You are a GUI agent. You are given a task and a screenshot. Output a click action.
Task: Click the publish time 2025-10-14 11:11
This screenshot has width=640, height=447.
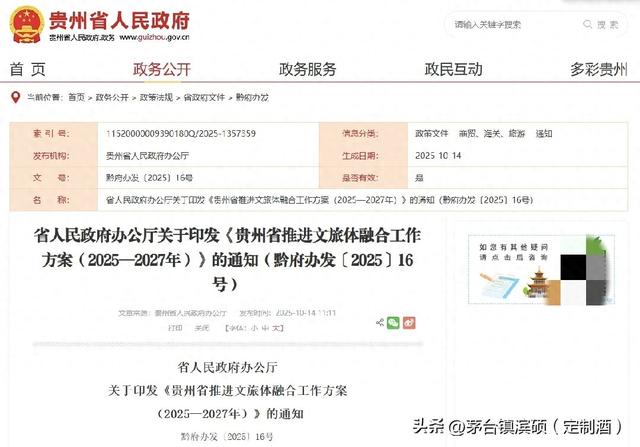[306, 313]
